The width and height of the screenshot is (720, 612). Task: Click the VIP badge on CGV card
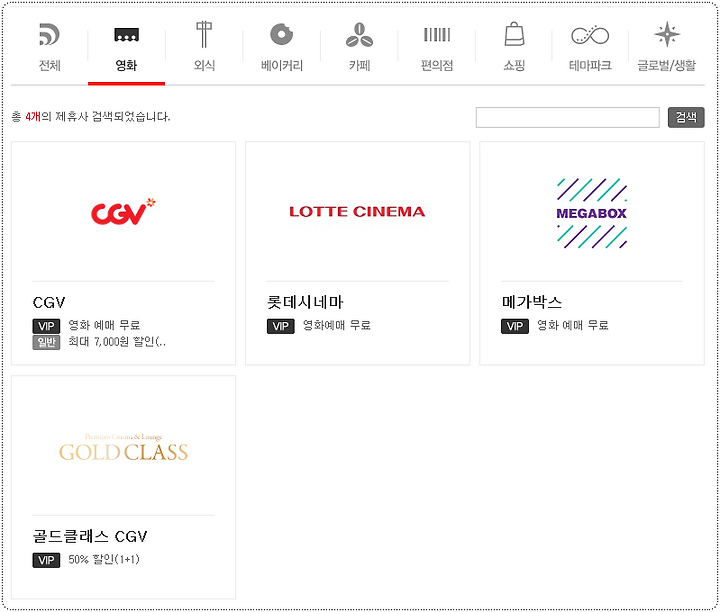pos(46,326)
